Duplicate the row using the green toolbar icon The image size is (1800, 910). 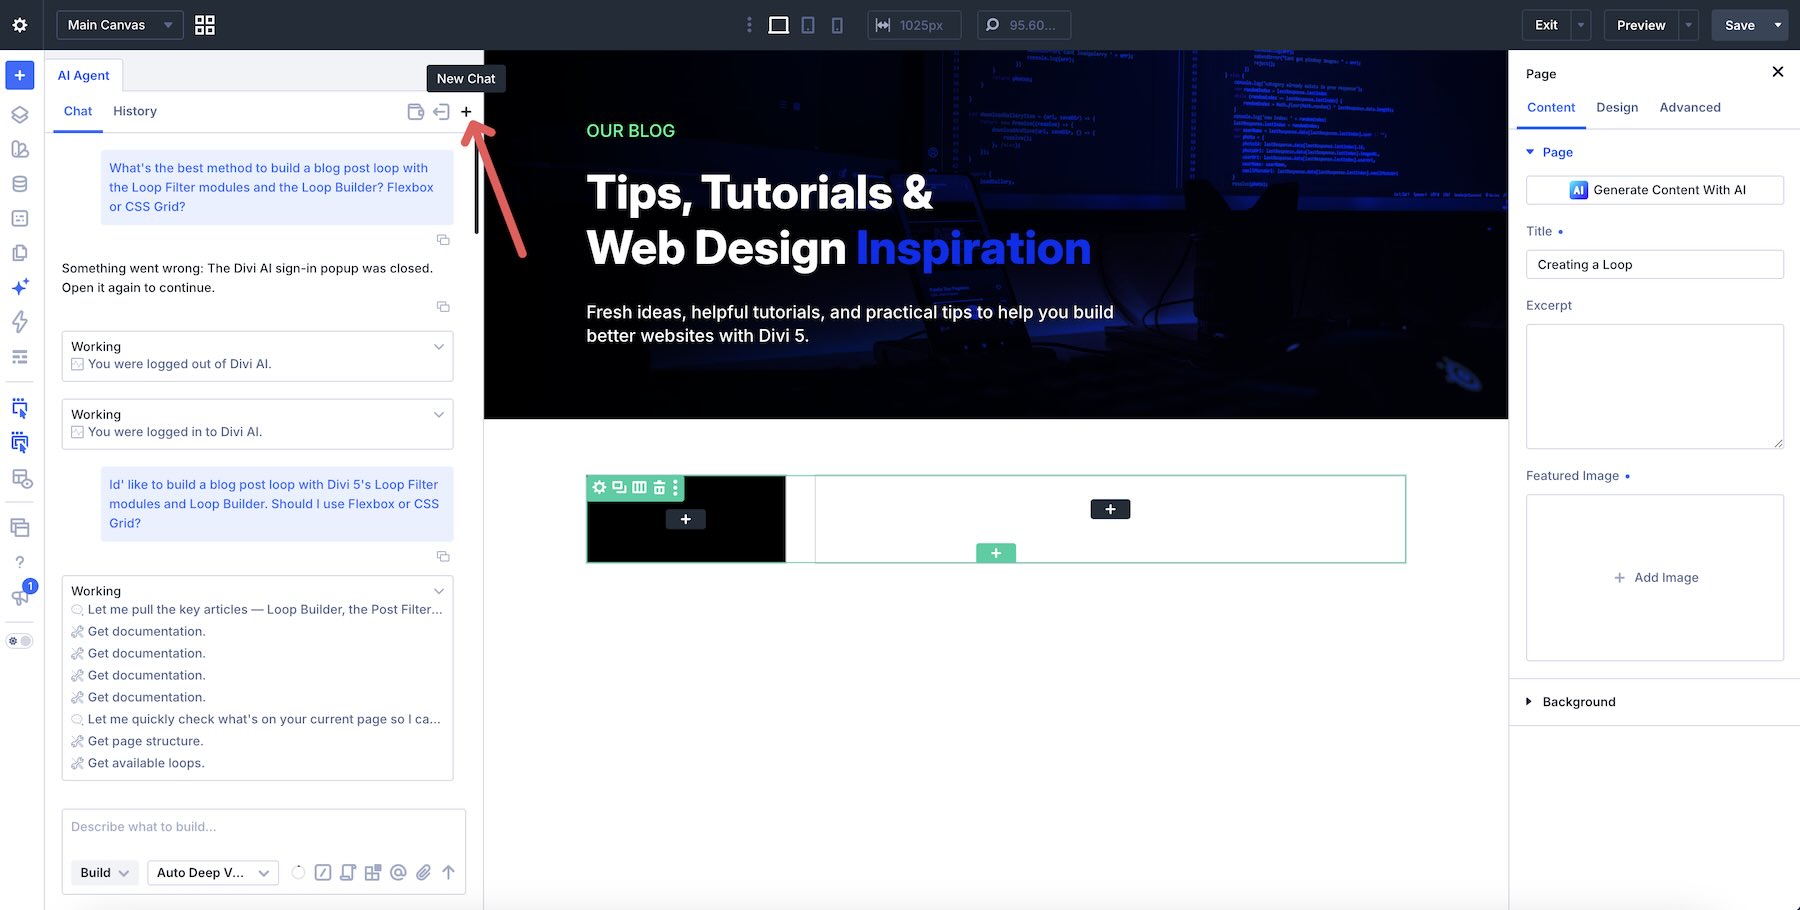click(619, 487)
